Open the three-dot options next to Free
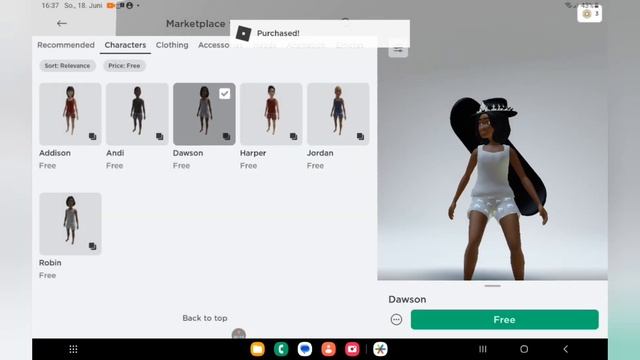Screen dimensions: 640x360 tap(396, 320)
